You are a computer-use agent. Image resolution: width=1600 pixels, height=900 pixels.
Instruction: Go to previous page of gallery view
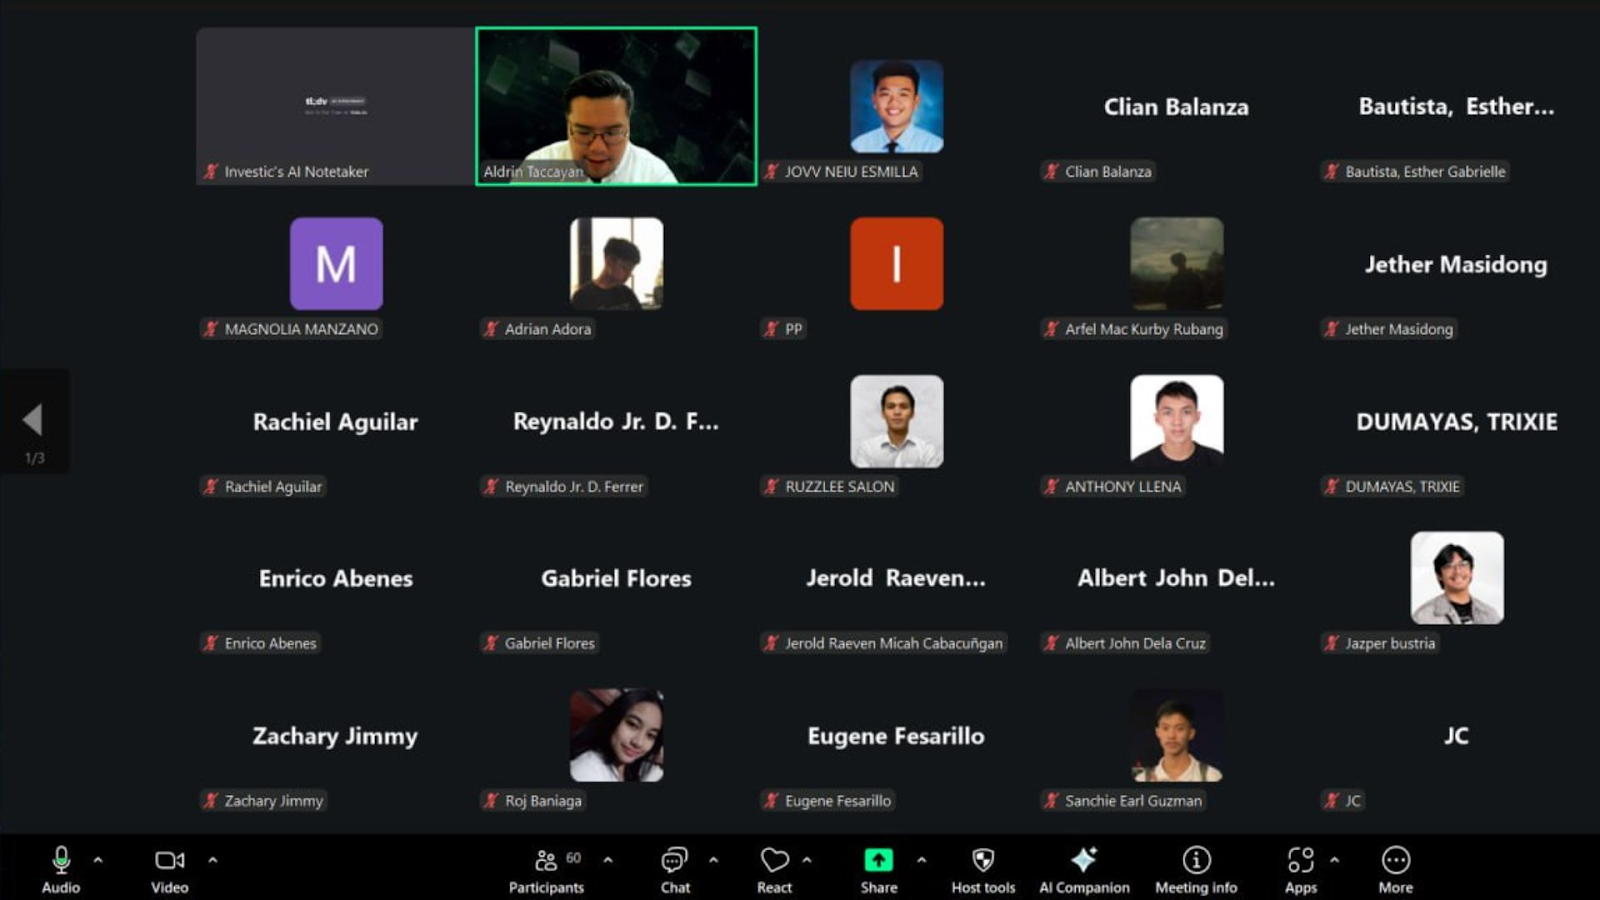click(x=33, y=420)
